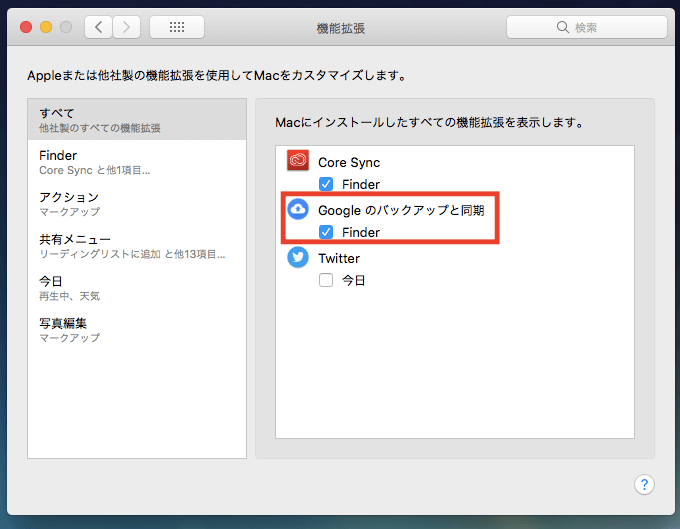Screen dimensions: 680x529
Task: Click the Twitter bird icon
Action: click(x=298, y=258)
